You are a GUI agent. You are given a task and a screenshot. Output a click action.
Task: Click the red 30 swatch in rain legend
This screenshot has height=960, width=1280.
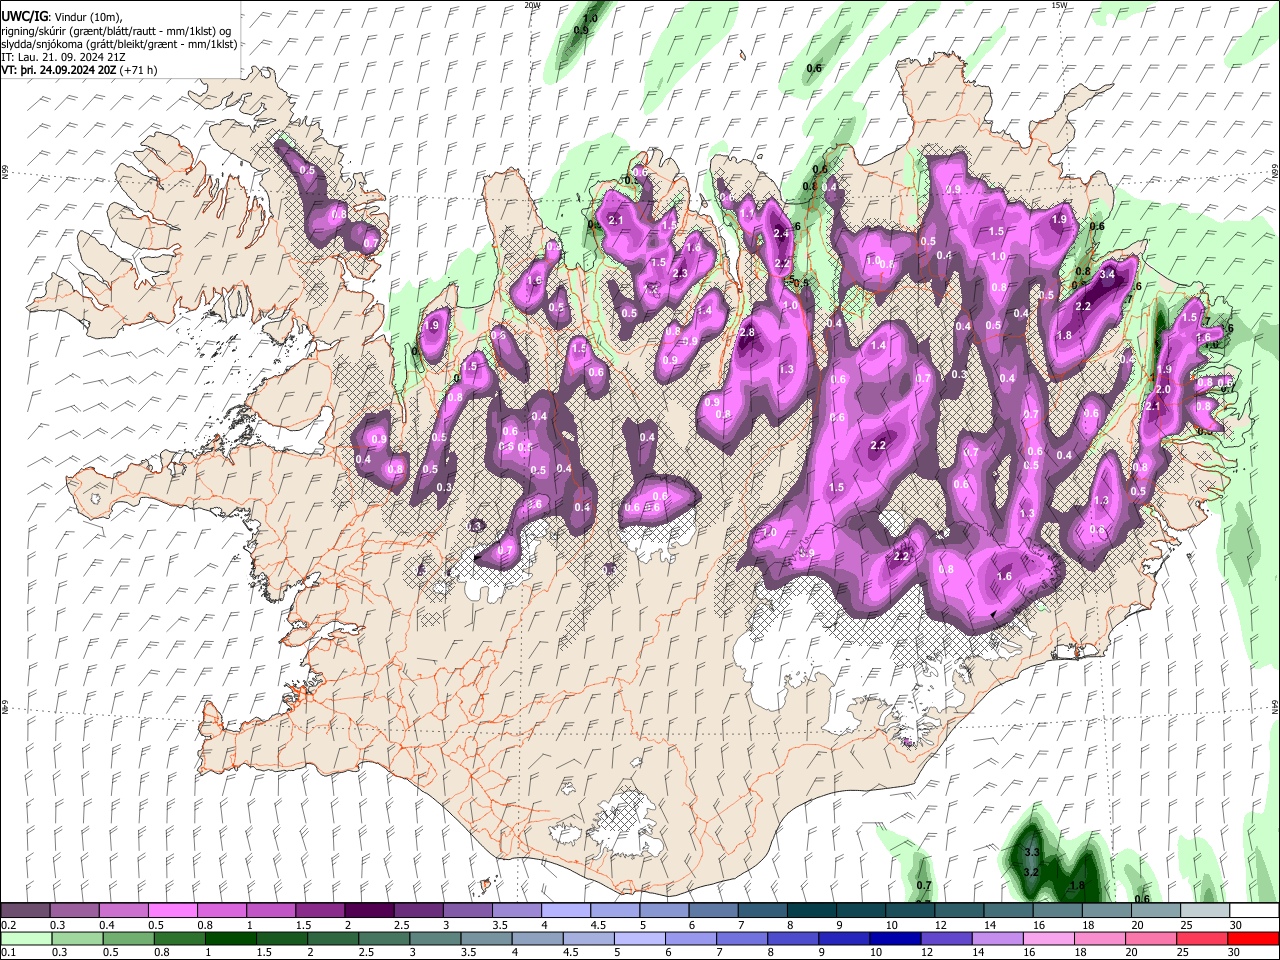pos(1254,937)
